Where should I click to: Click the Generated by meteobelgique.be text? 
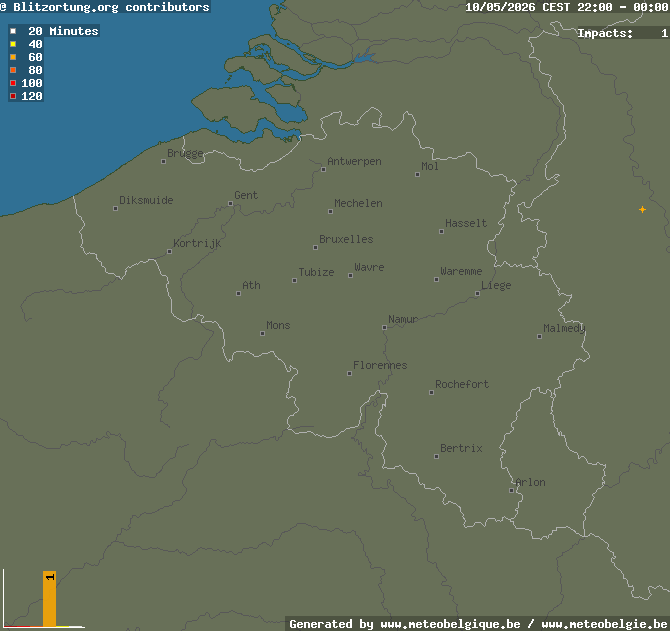coord(479,624)
